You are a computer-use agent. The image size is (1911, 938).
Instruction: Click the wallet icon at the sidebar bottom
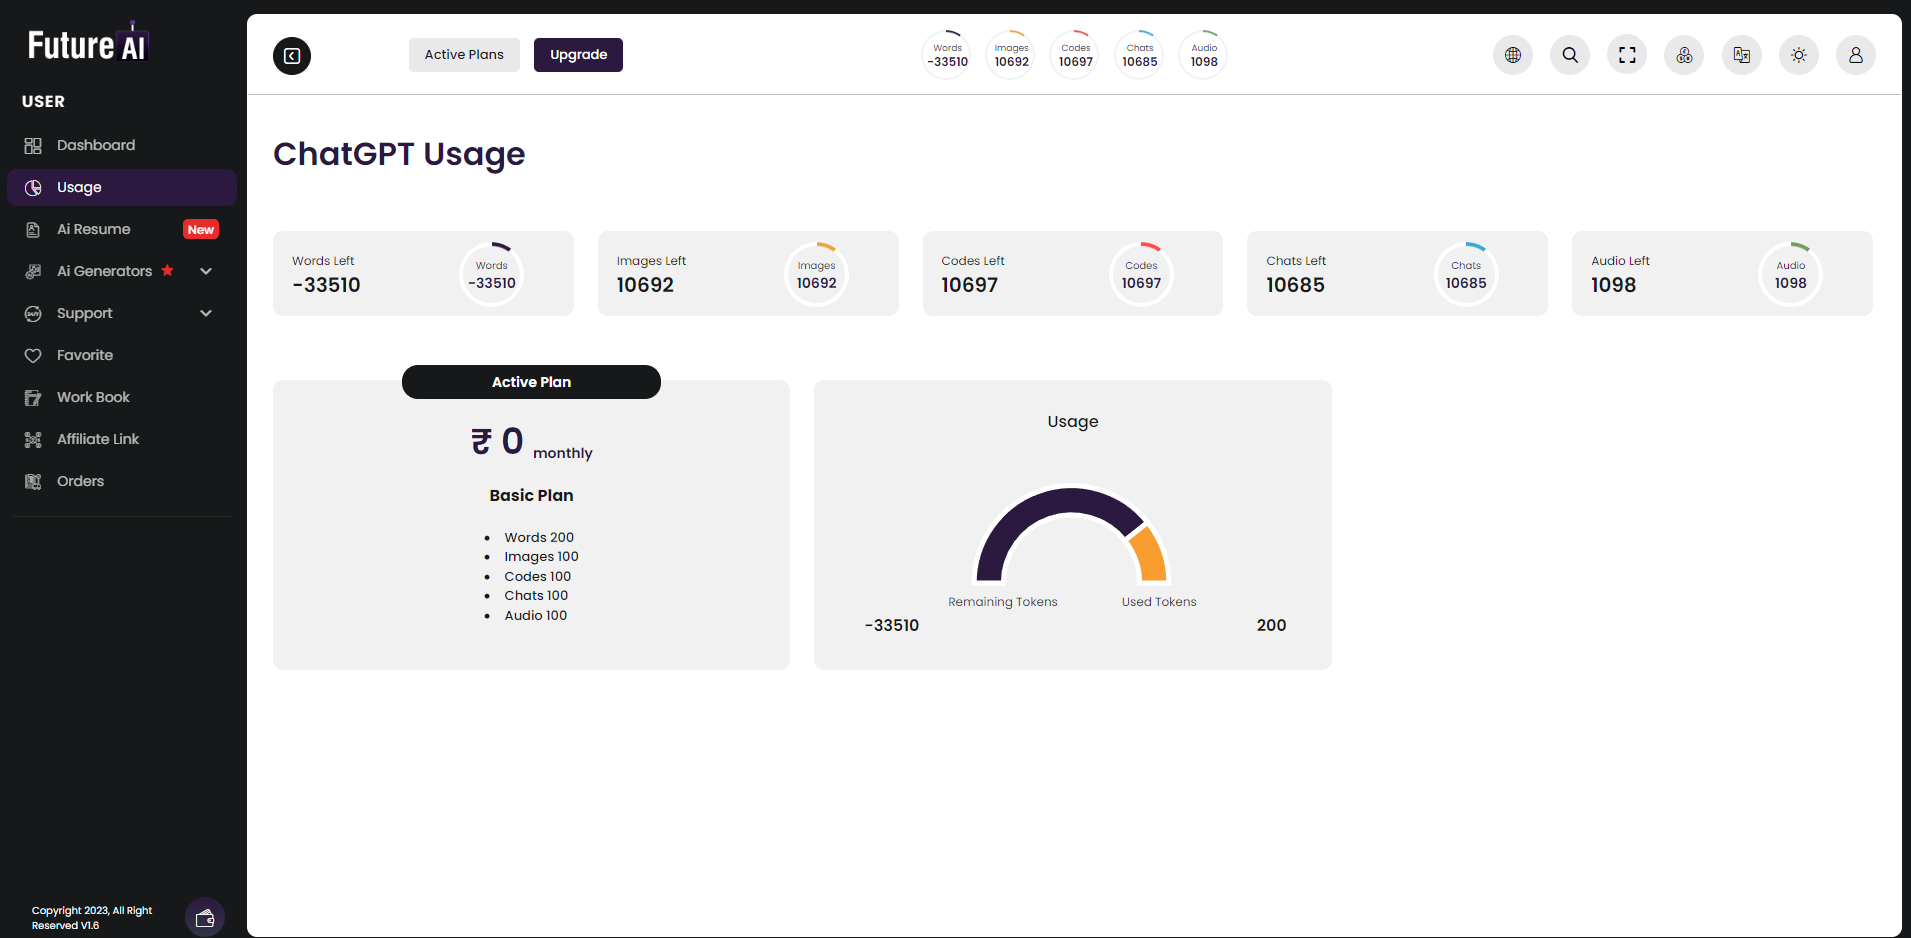click(x=205, y=918)
